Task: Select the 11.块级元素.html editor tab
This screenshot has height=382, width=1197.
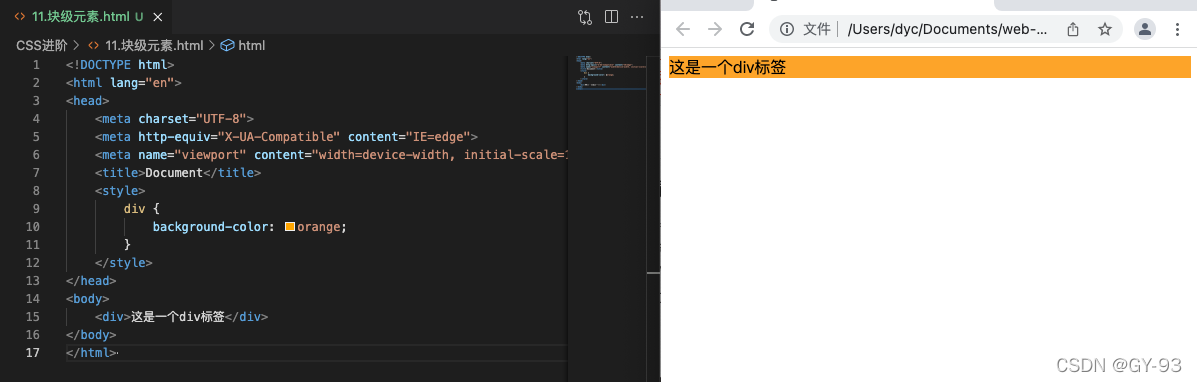Action: (x=86, y=16)
